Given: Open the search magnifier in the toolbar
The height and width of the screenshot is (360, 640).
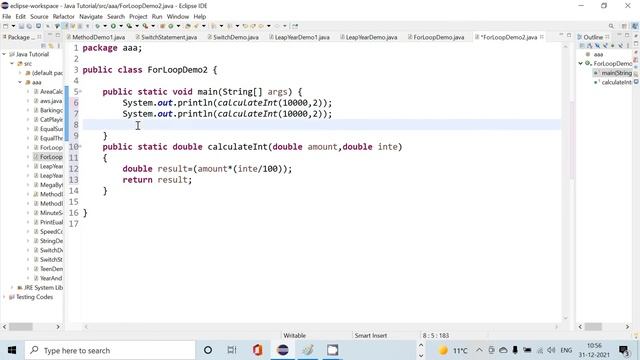Looking at the screenshot, I should coord(611,26).
